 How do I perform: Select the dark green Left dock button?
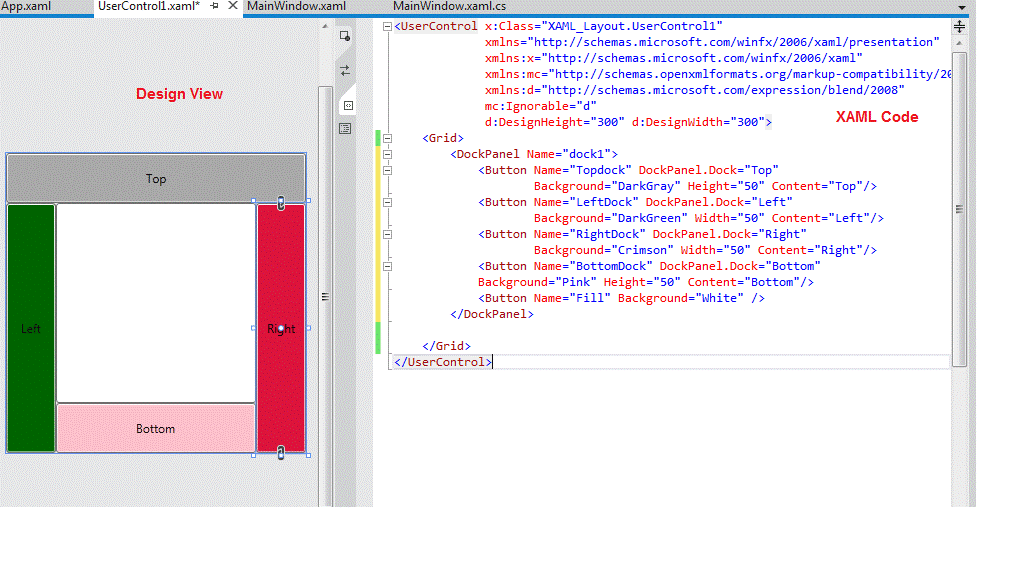tap(30, 328)
